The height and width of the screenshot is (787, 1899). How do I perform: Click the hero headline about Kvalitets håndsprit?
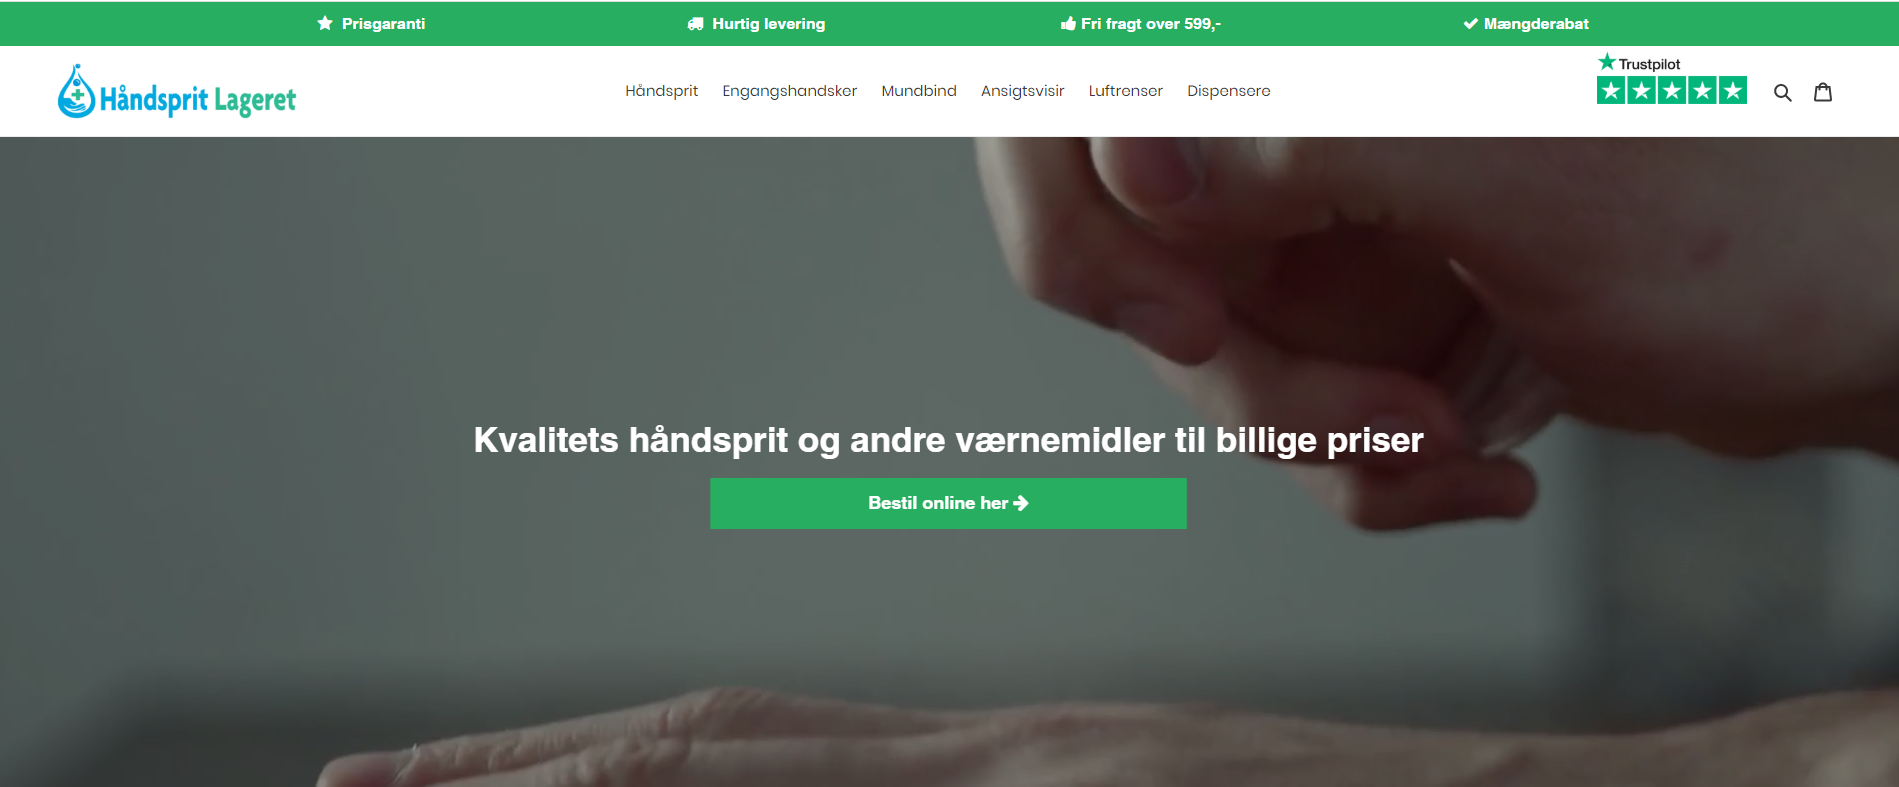coord(948,440)
